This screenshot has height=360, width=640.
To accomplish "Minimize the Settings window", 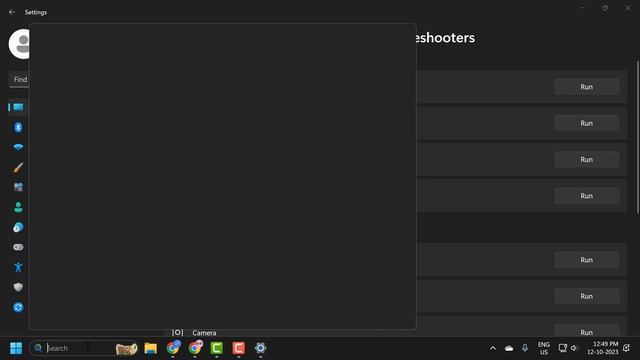I will click(x=582, y=8).
